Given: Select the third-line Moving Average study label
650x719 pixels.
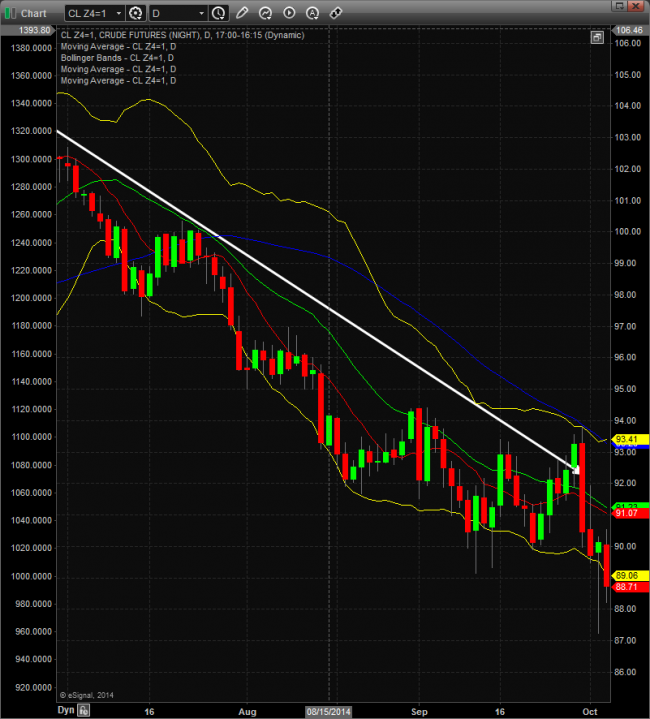Looking at the screenshot, I should click(x=118, y=69).
